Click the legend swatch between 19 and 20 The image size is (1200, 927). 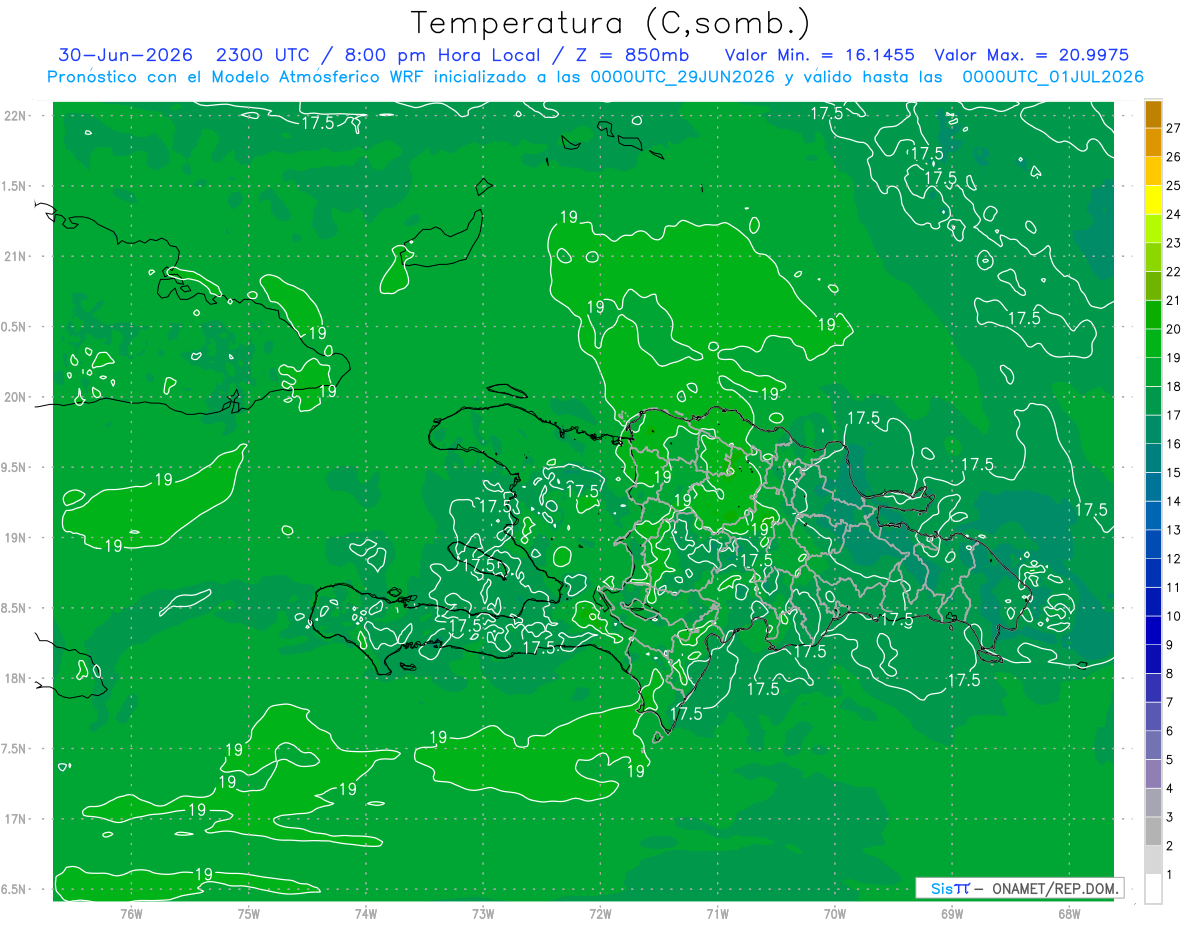(1153, 343)
